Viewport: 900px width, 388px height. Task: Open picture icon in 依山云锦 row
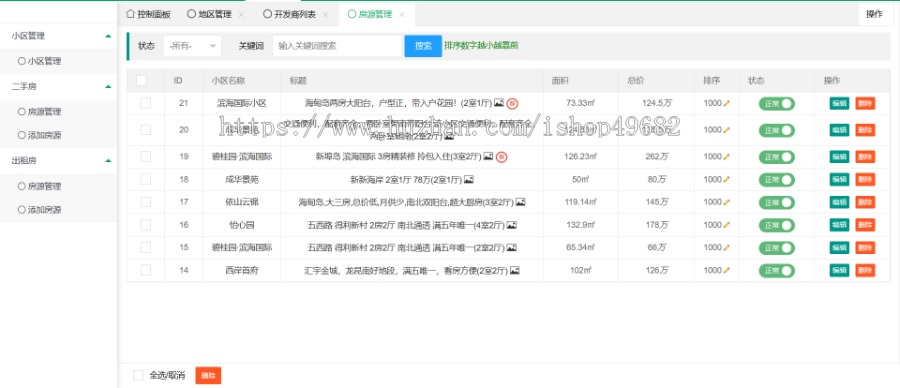coord(521,202)
